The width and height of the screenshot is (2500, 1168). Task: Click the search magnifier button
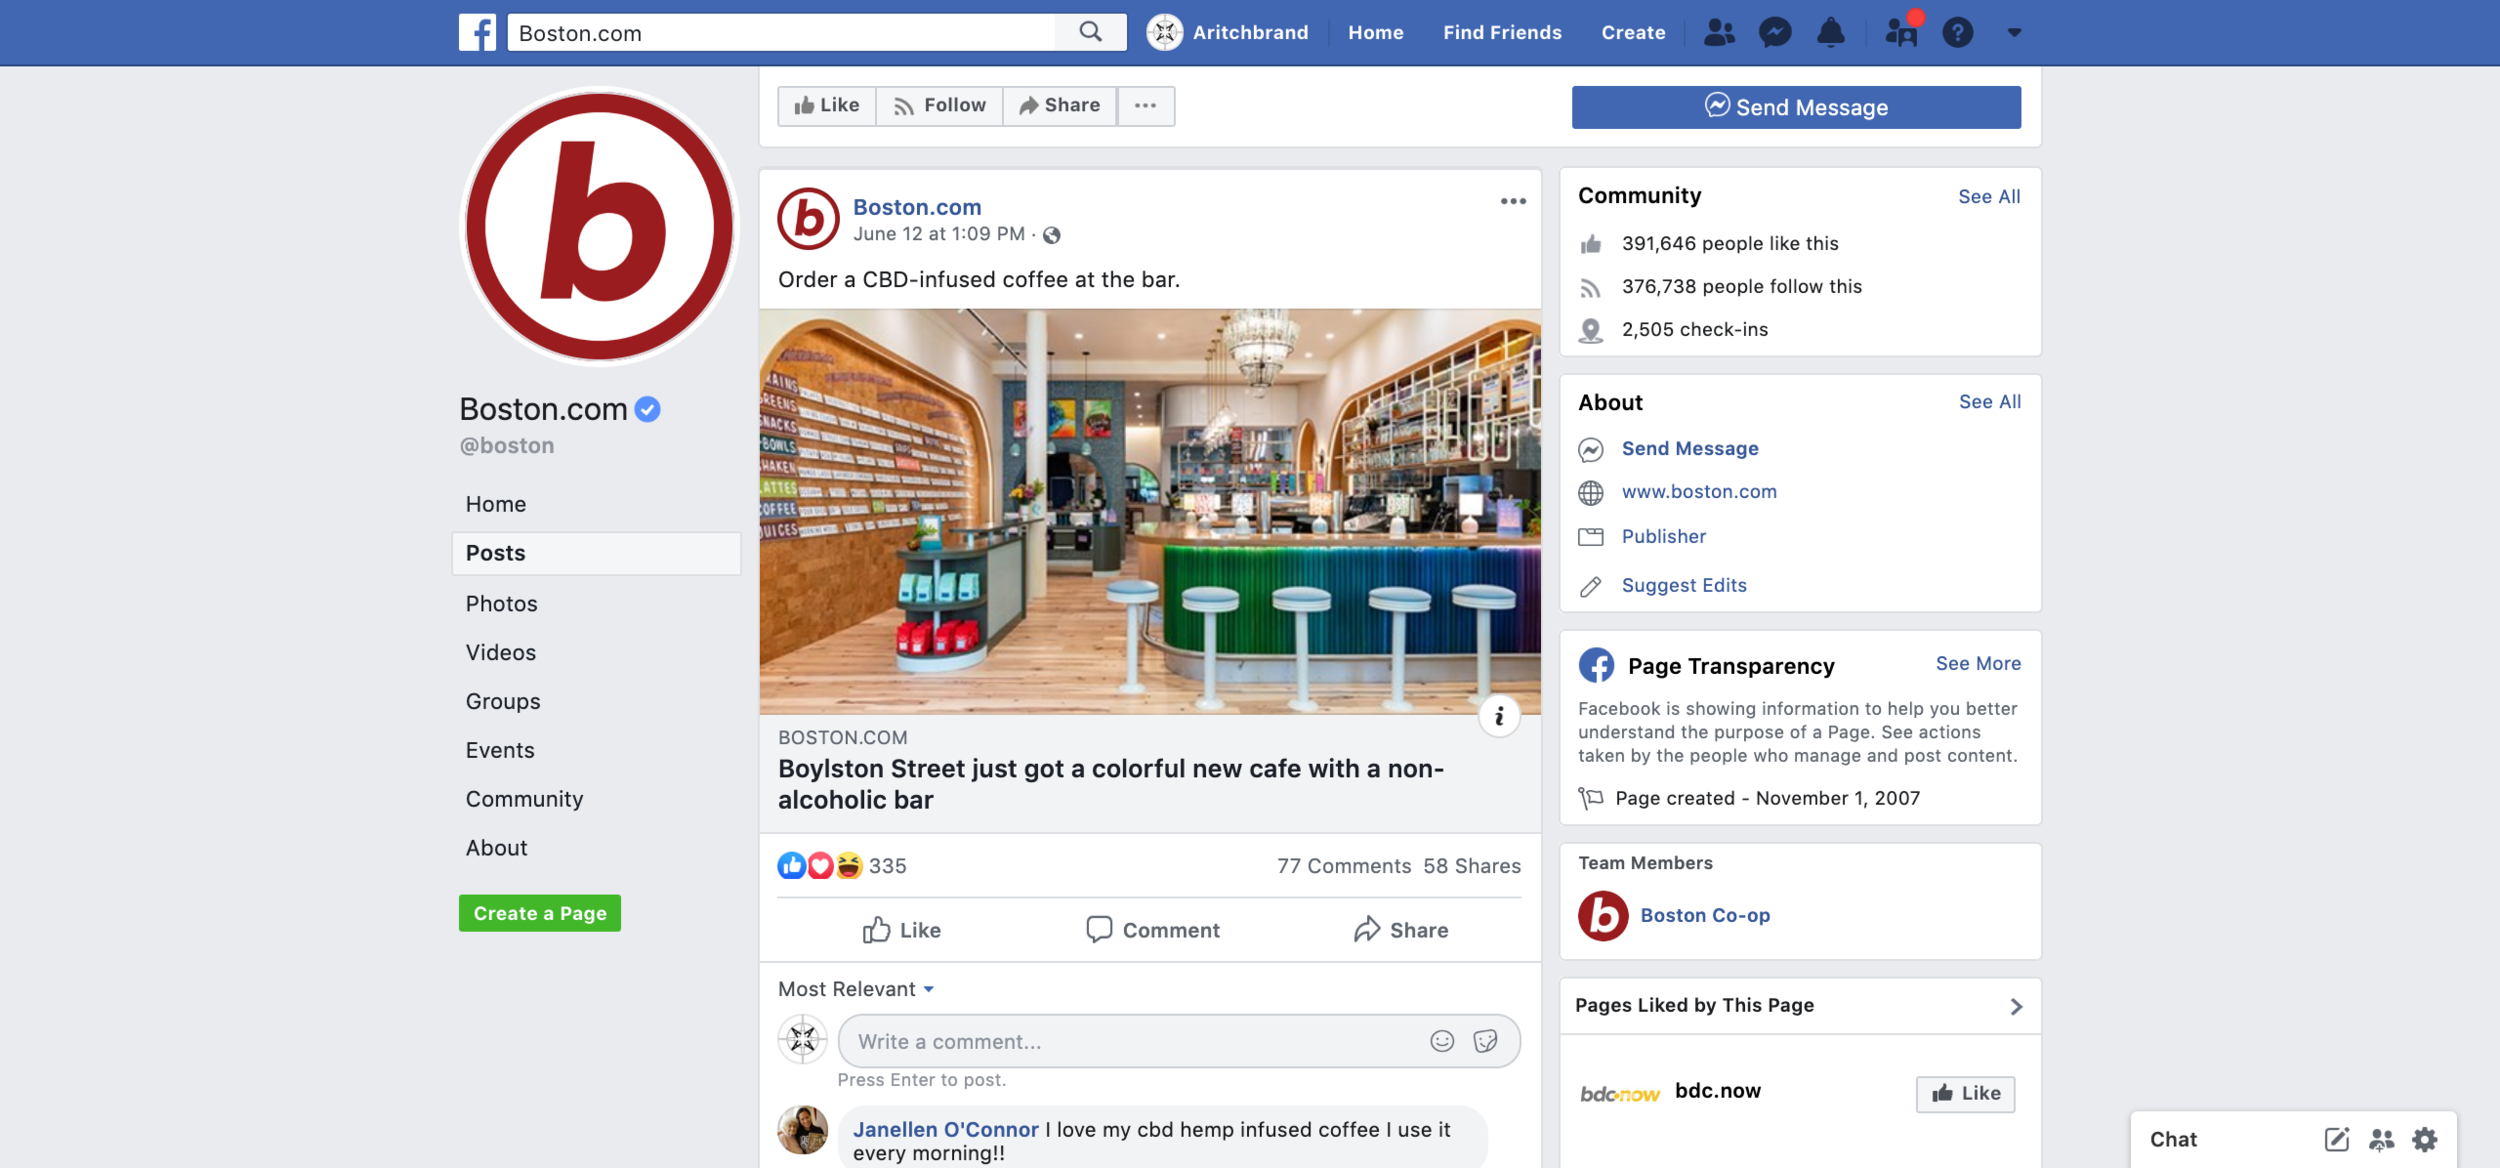pos(1090,32)
